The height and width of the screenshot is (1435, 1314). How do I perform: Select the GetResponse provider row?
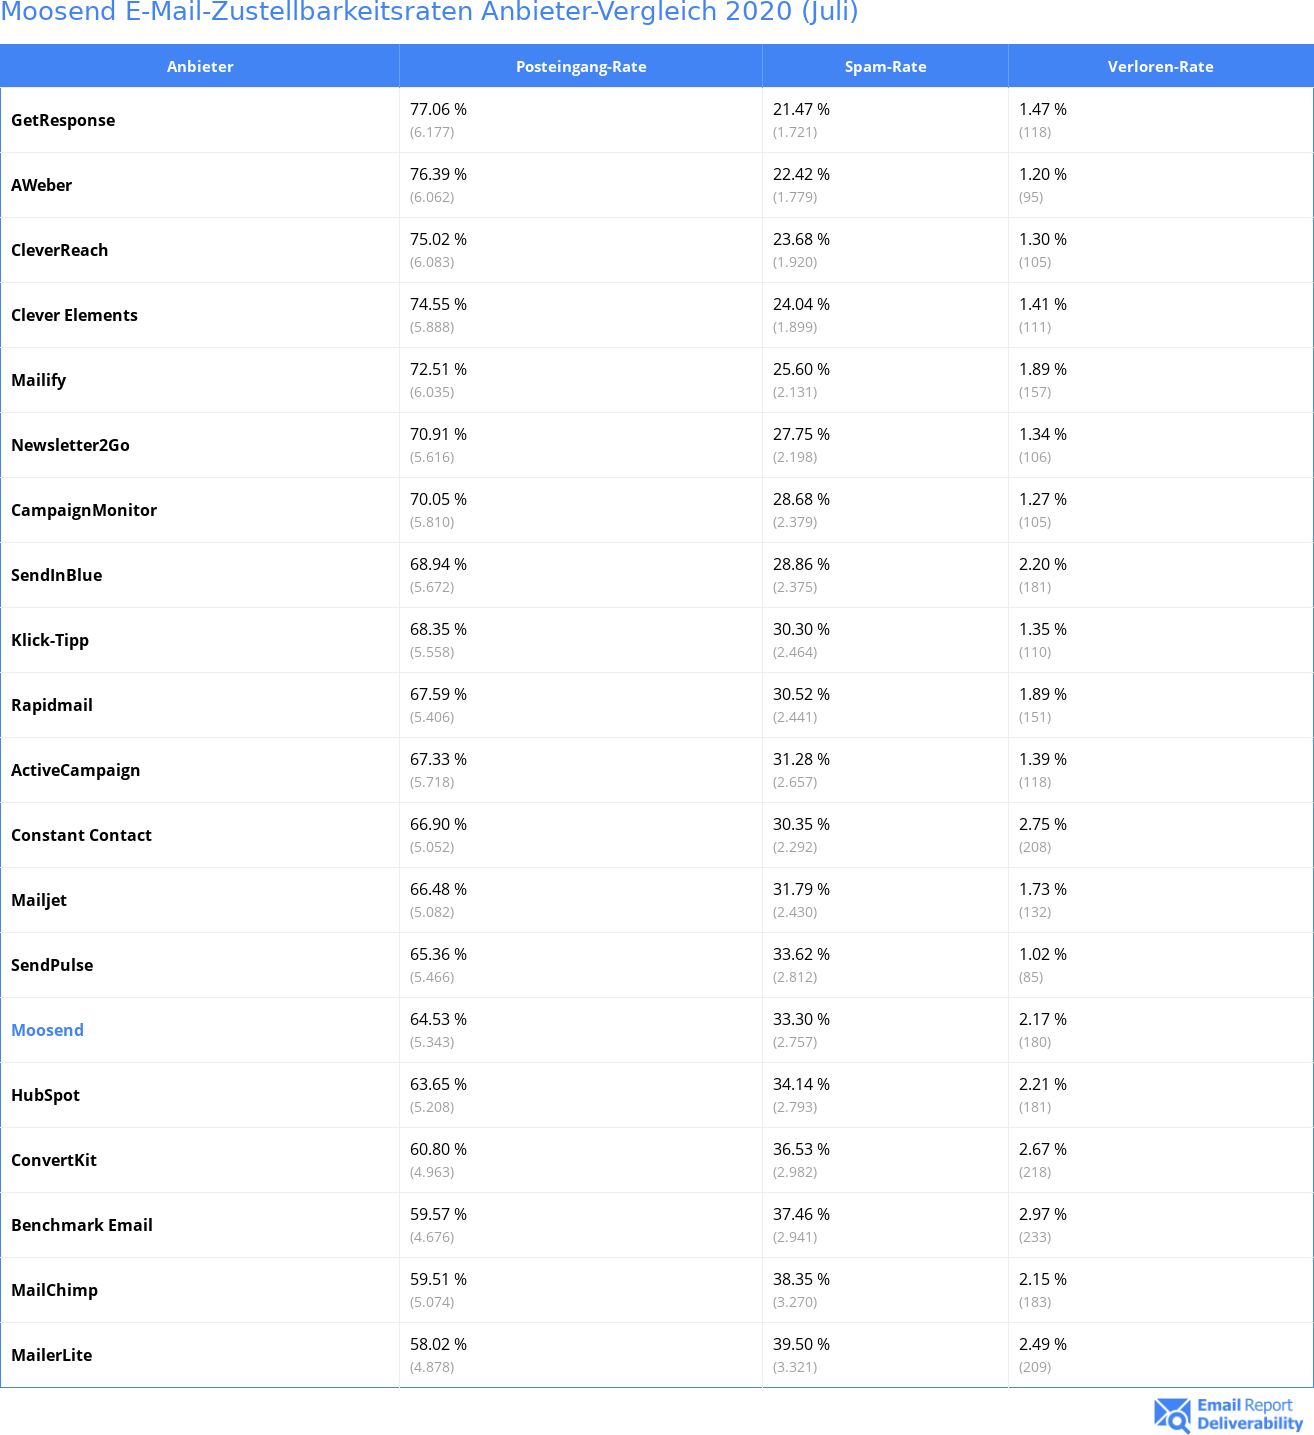(x=657, y=120)
